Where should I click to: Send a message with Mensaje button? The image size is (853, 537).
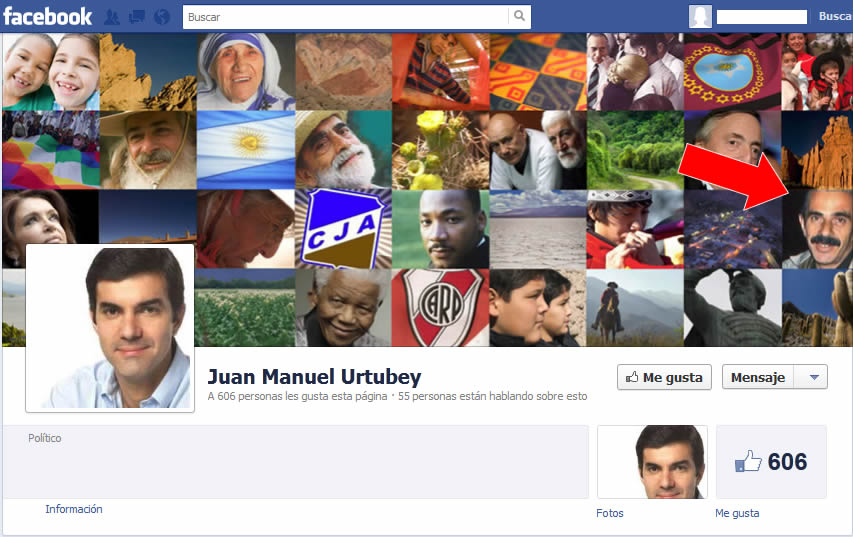(758, 377)
